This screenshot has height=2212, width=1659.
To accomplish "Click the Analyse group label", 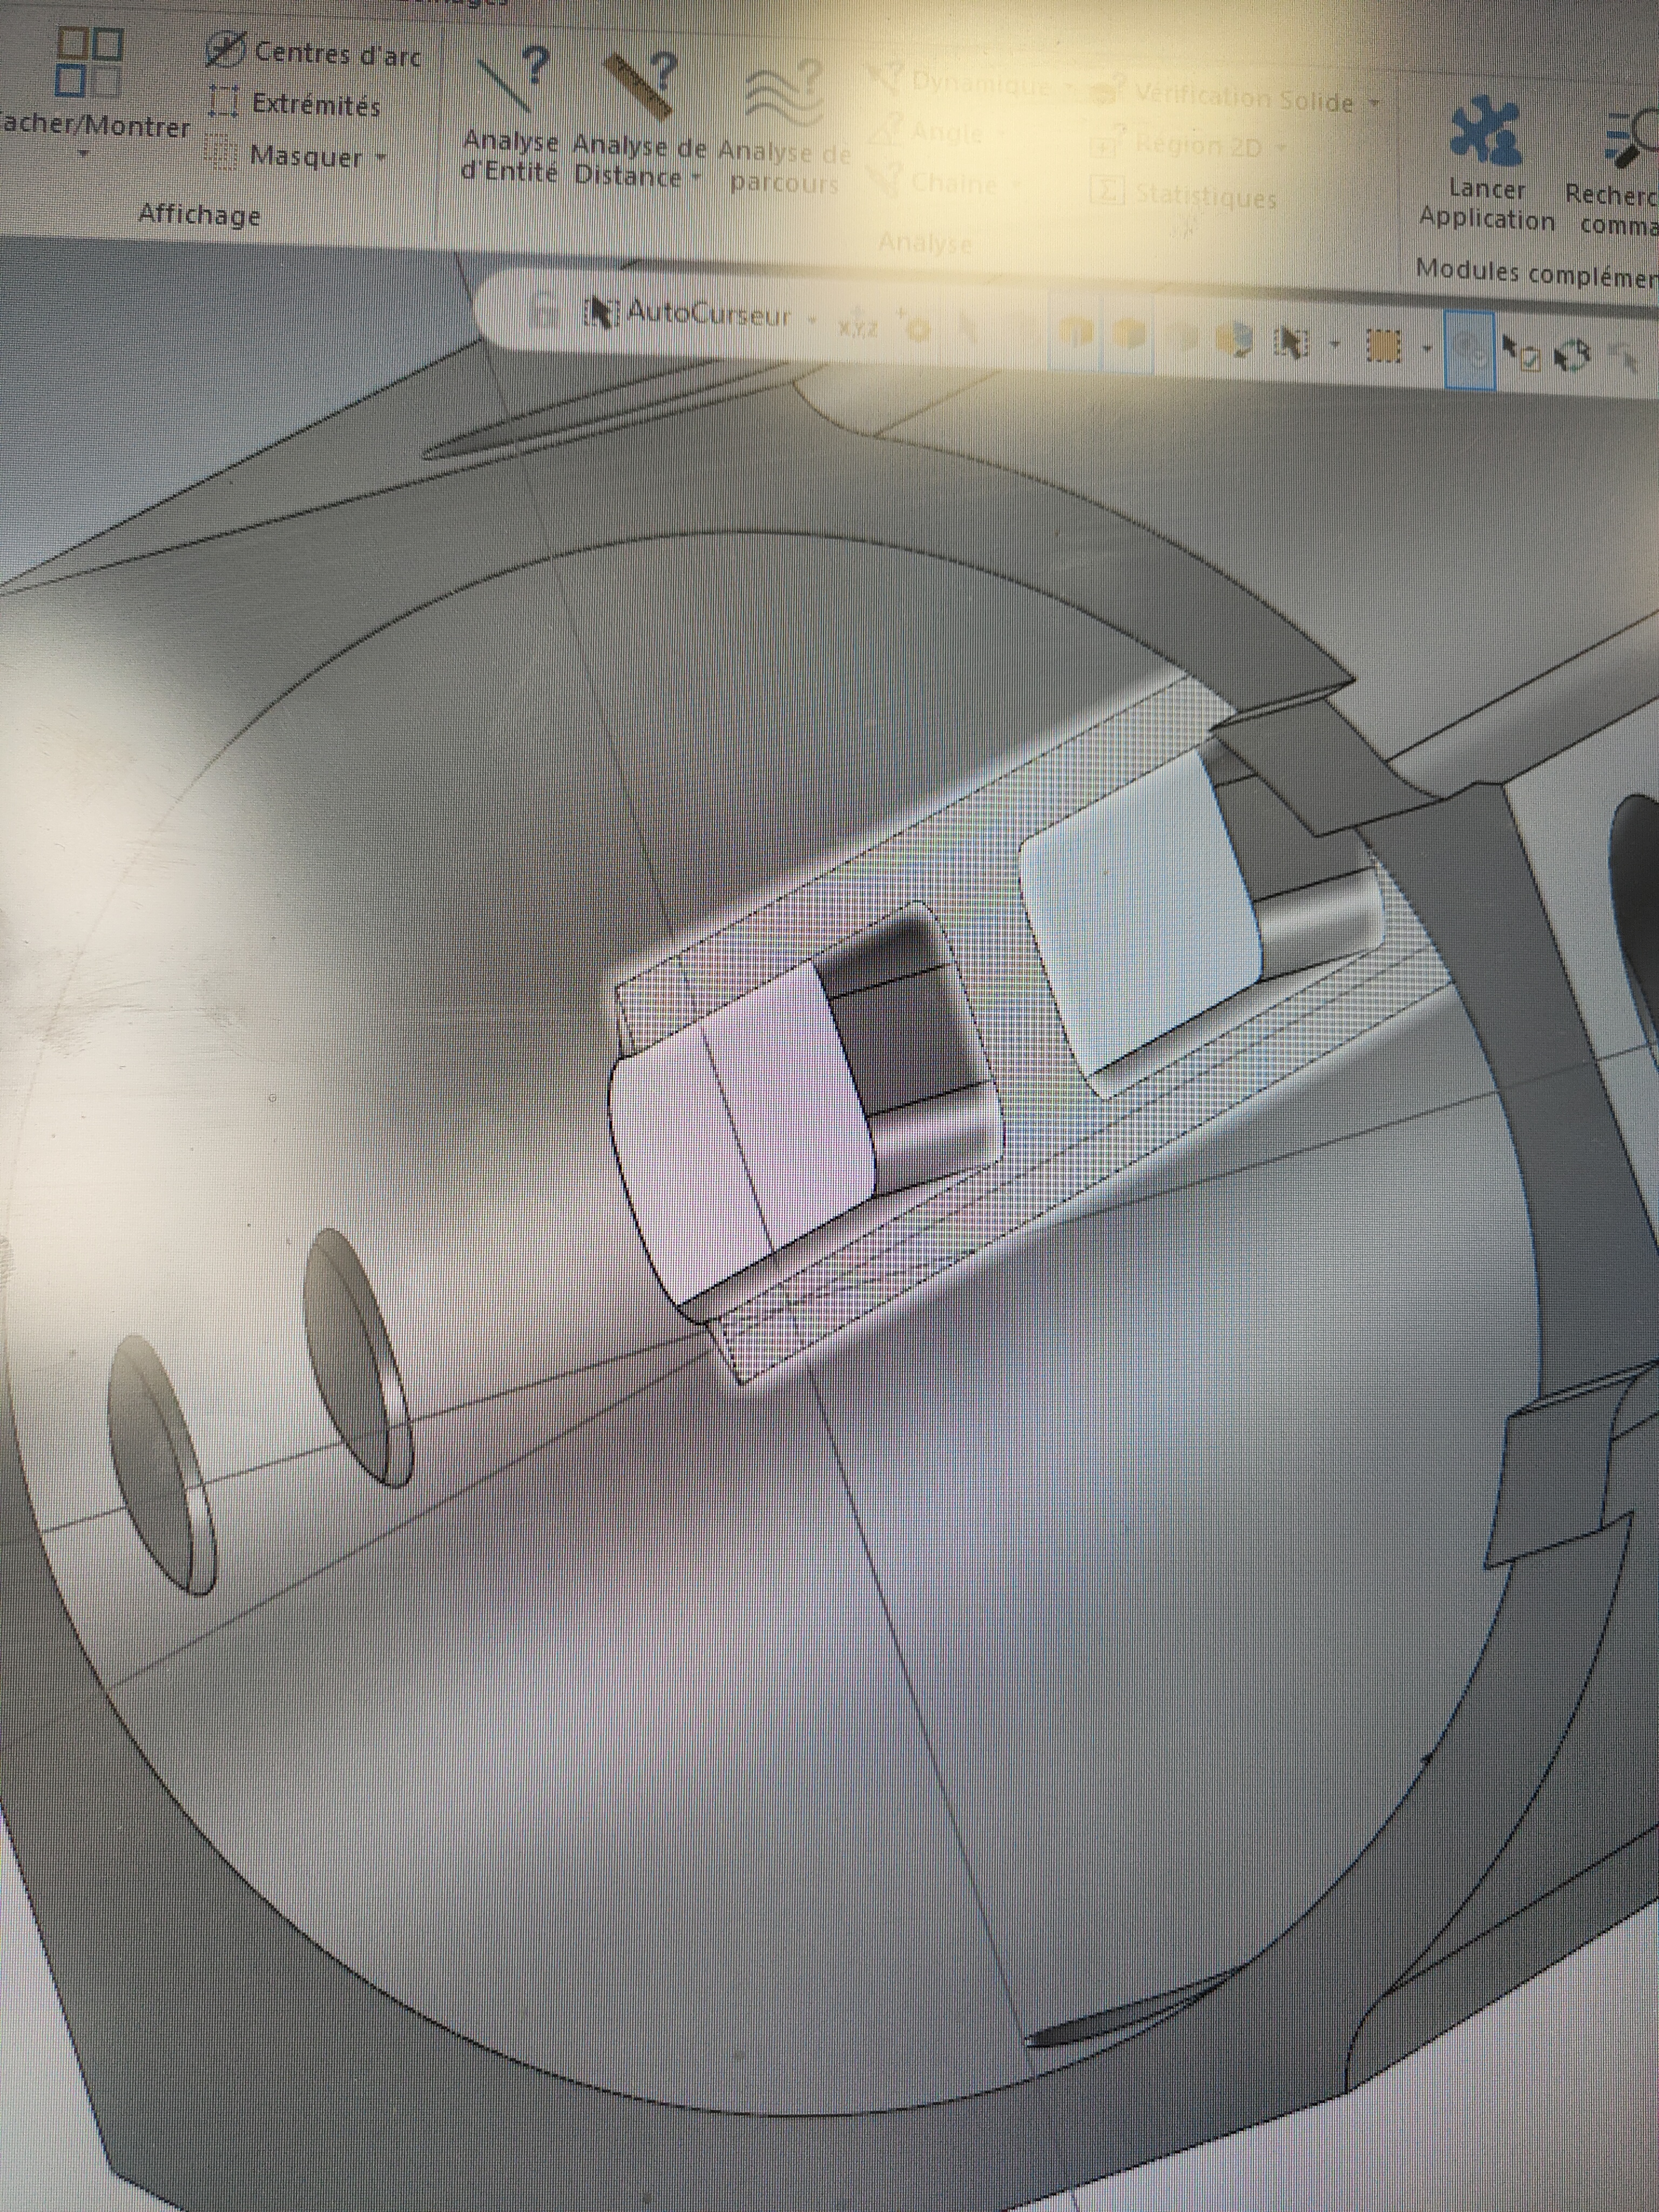I will point(925,243).
